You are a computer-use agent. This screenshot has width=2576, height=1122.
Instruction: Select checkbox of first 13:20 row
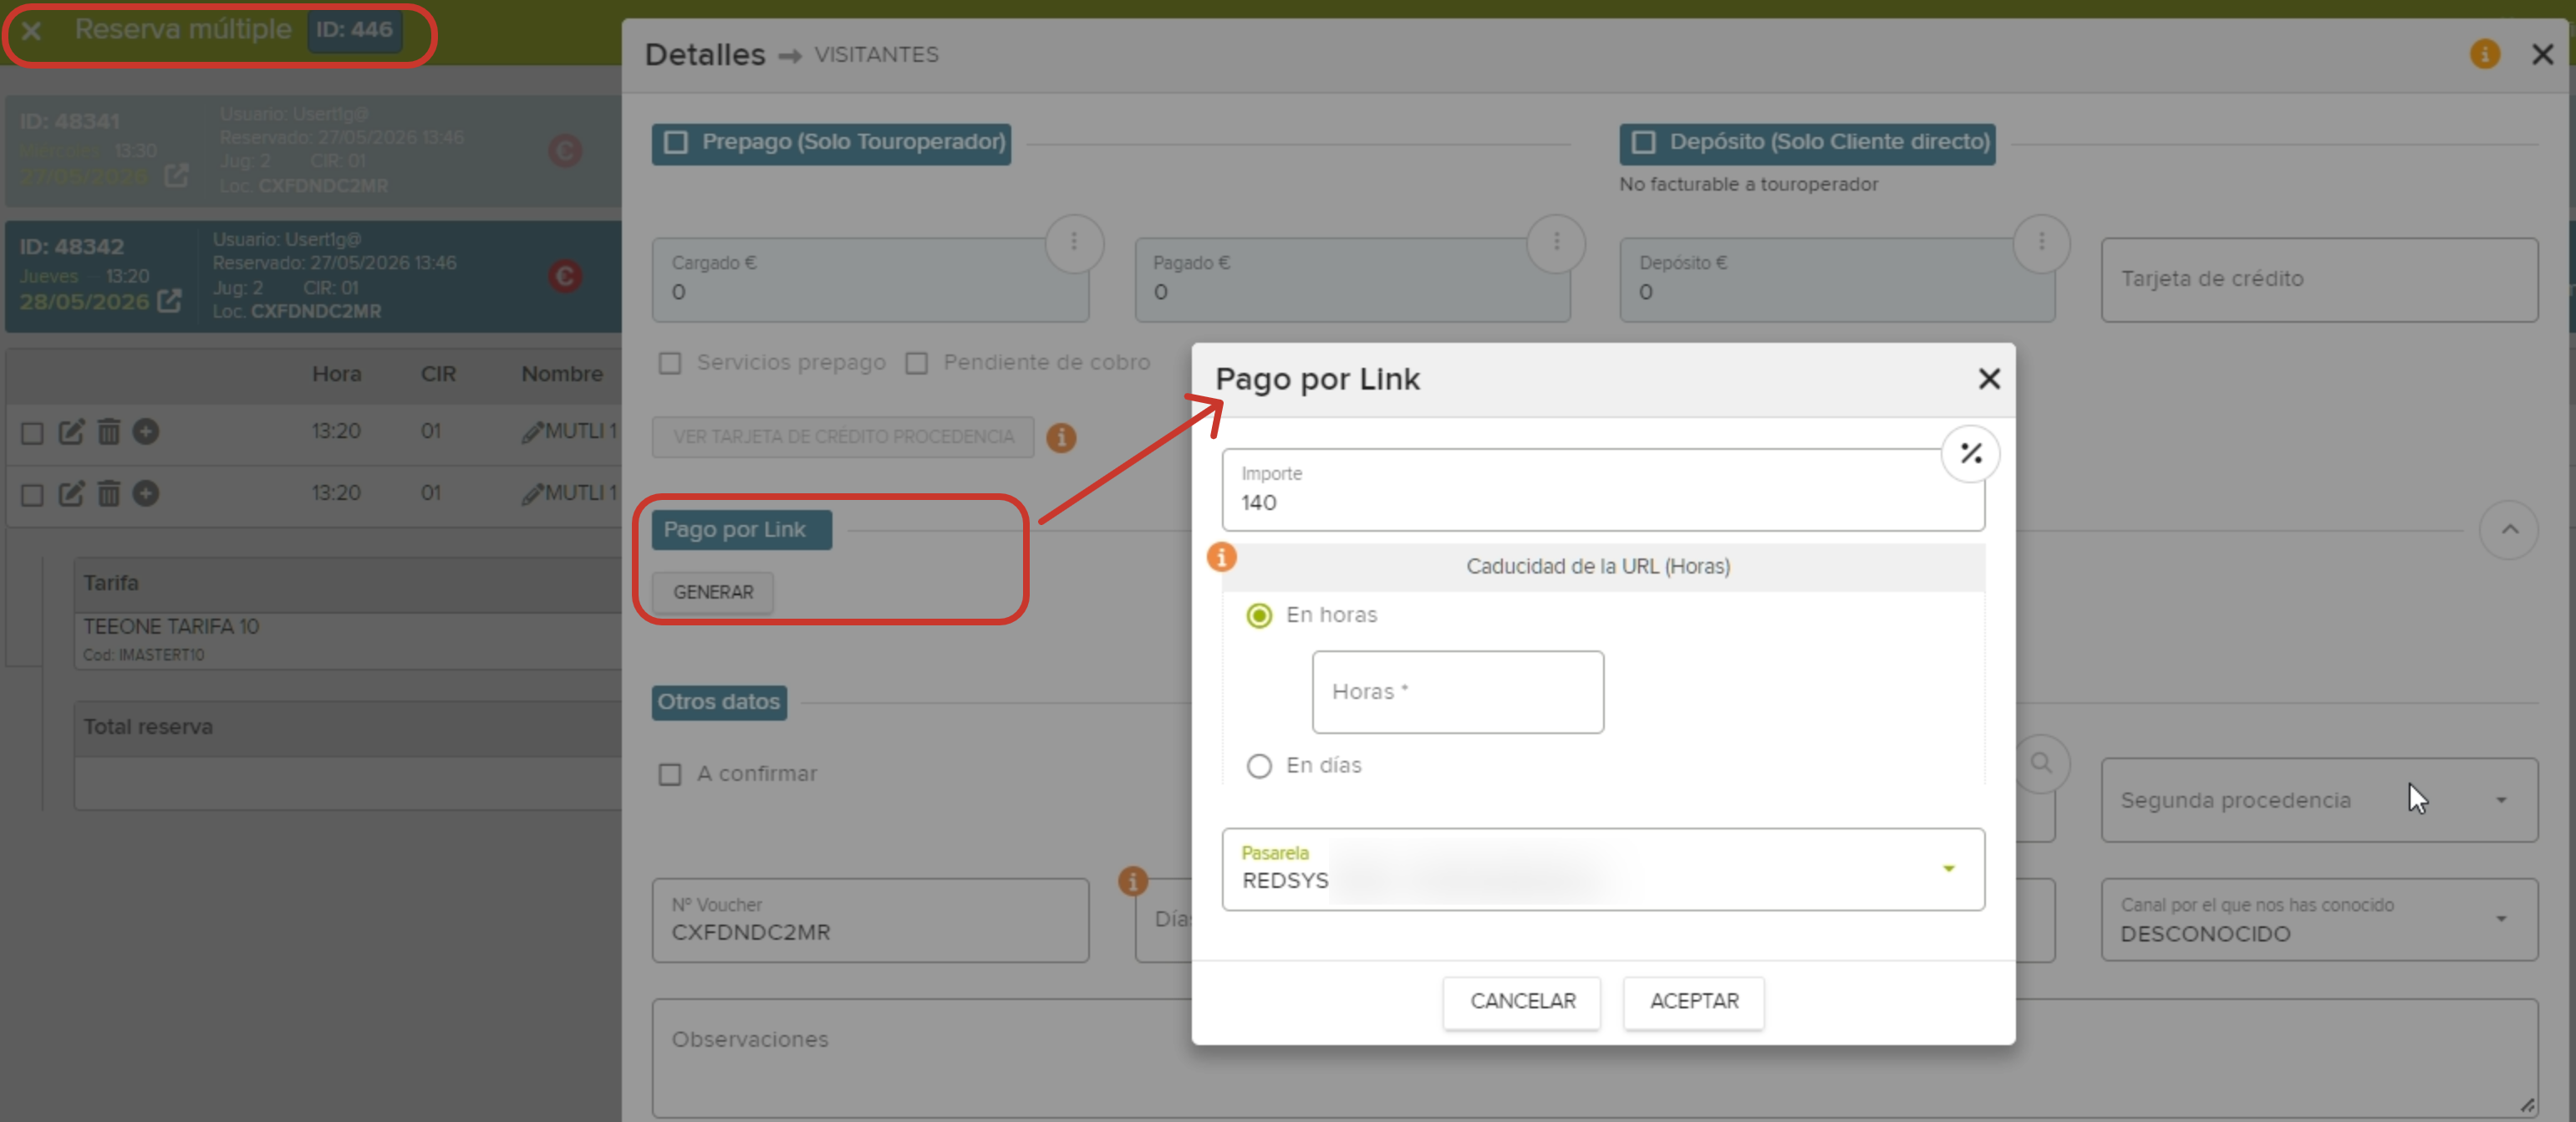pyautogui.click(x=32, y=433)
